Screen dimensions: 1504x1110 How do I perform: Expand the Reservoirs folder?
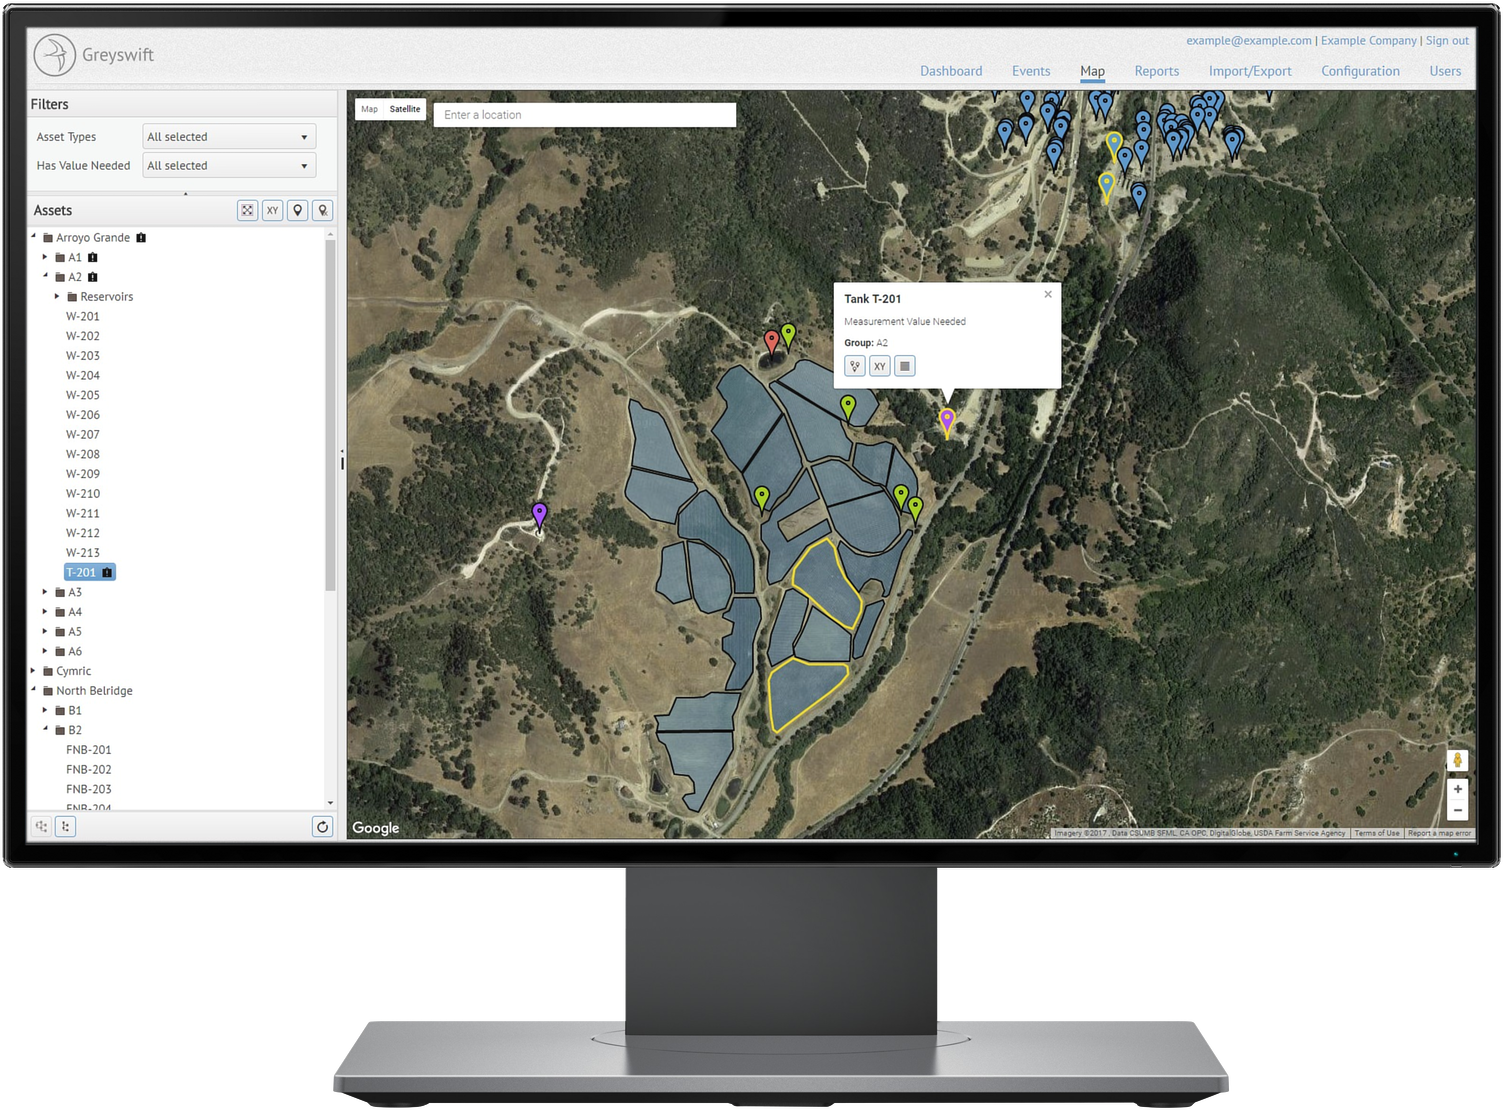pyautogui.click(x=57, y=296)
